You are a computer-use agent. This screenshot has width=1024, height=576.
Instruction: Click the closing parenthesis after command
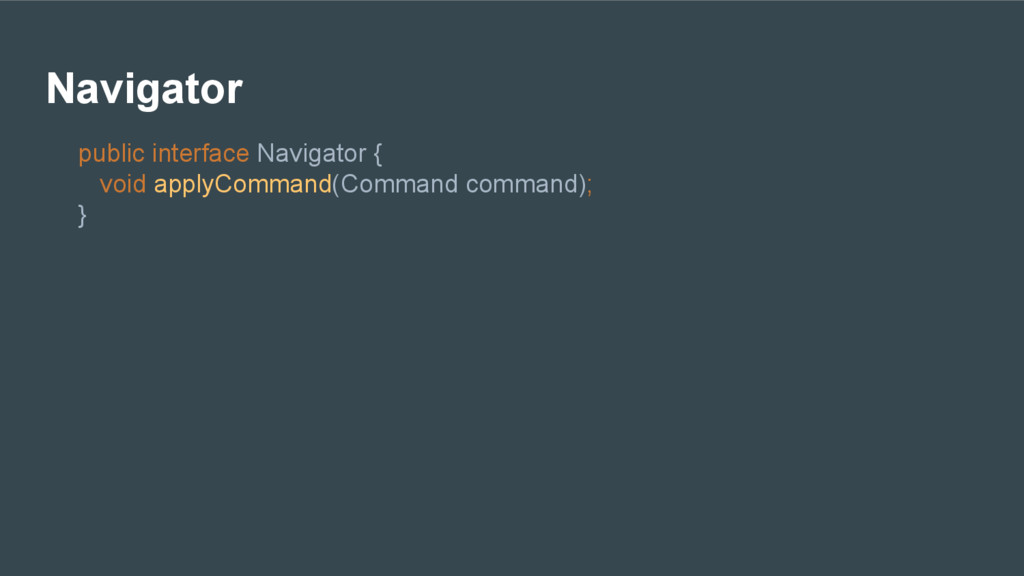click(583, 185)
